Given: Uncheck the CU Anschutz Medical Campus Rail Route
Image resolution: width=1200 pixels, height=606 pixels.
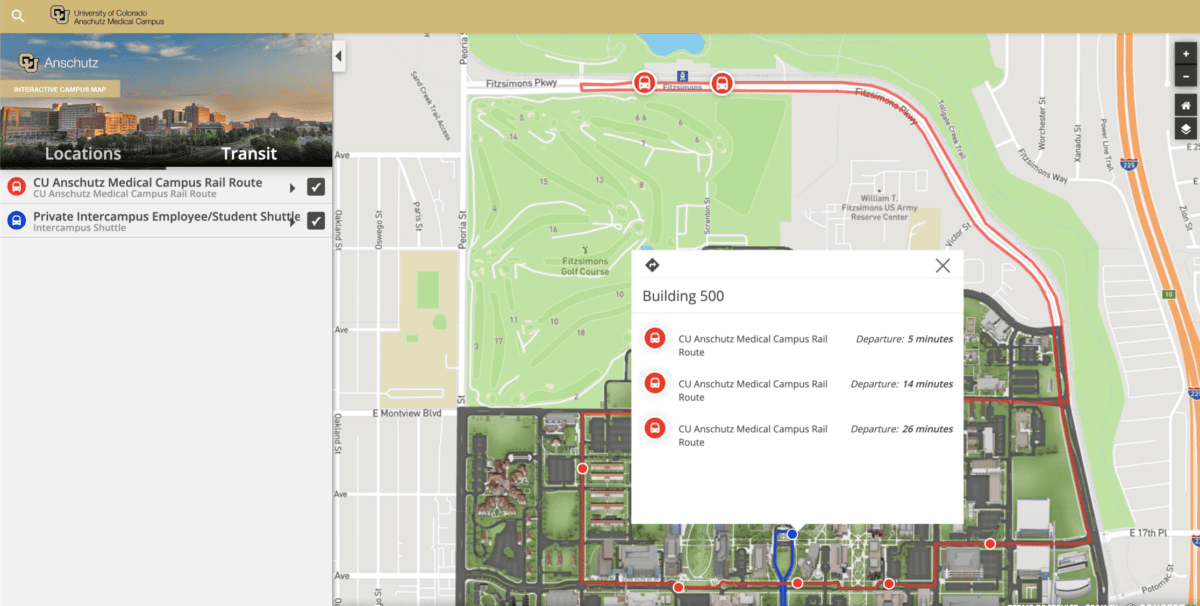Looking at the screenshot, I should [x=317, y=185].
